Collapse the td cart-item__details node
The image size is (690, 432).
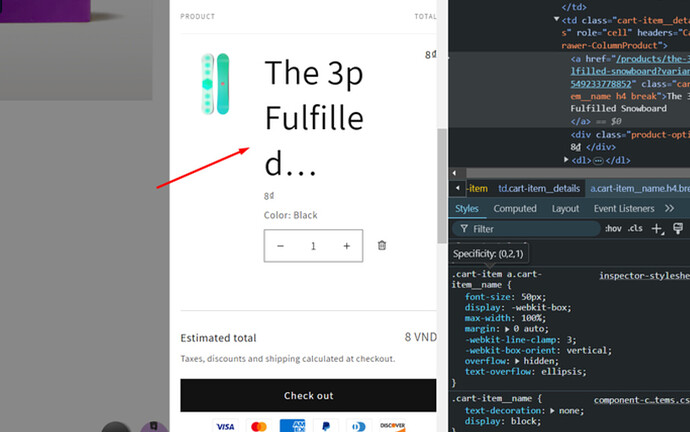click(x=557, y=19)
